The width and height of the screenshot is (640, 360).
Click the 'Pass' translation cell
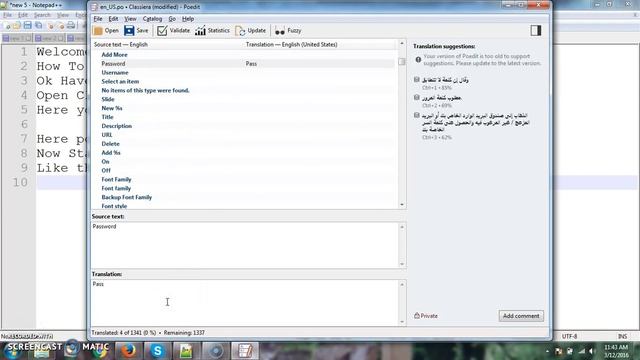coord(251,64)
